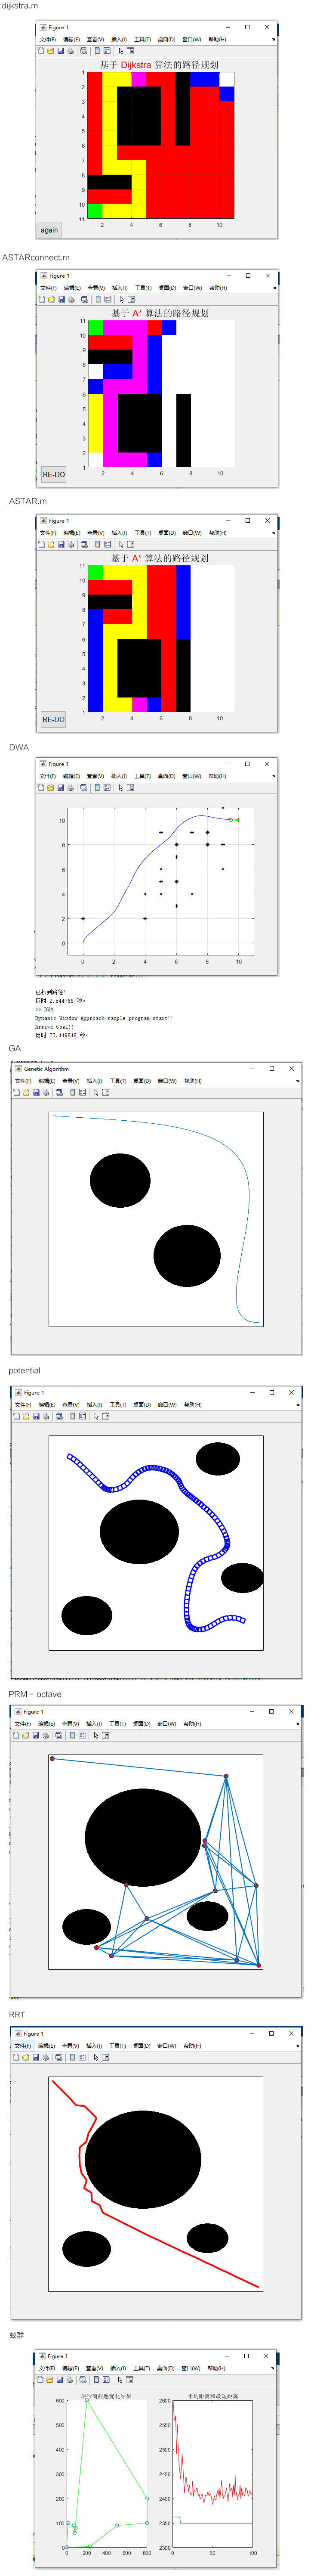Open file icon in figure under ASTARconnect.m

tap(51, 299)
